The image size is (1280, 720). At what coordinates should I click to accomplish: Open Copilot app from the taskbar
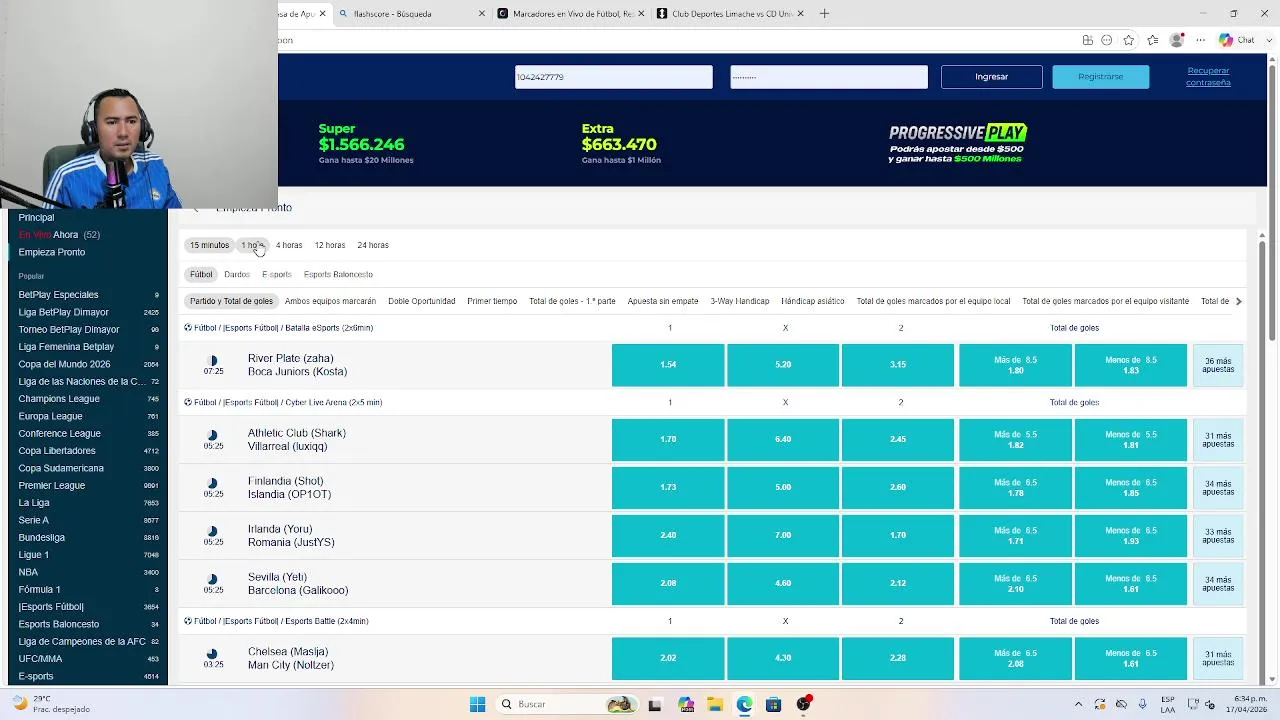coord(685,704)
